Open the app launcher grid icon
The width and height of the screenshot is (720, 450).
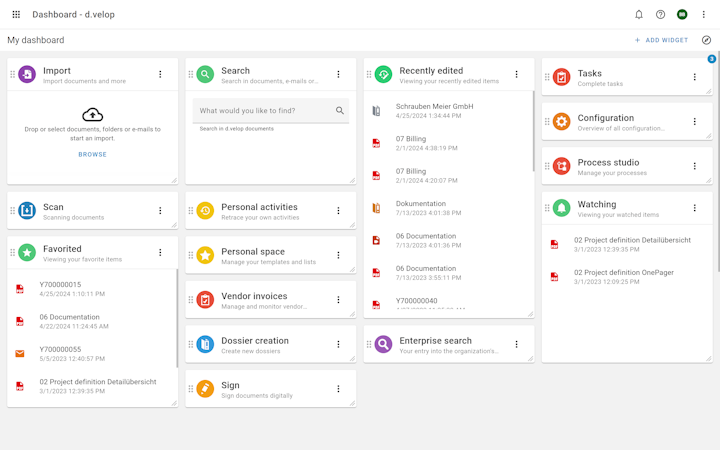point(16,14)
